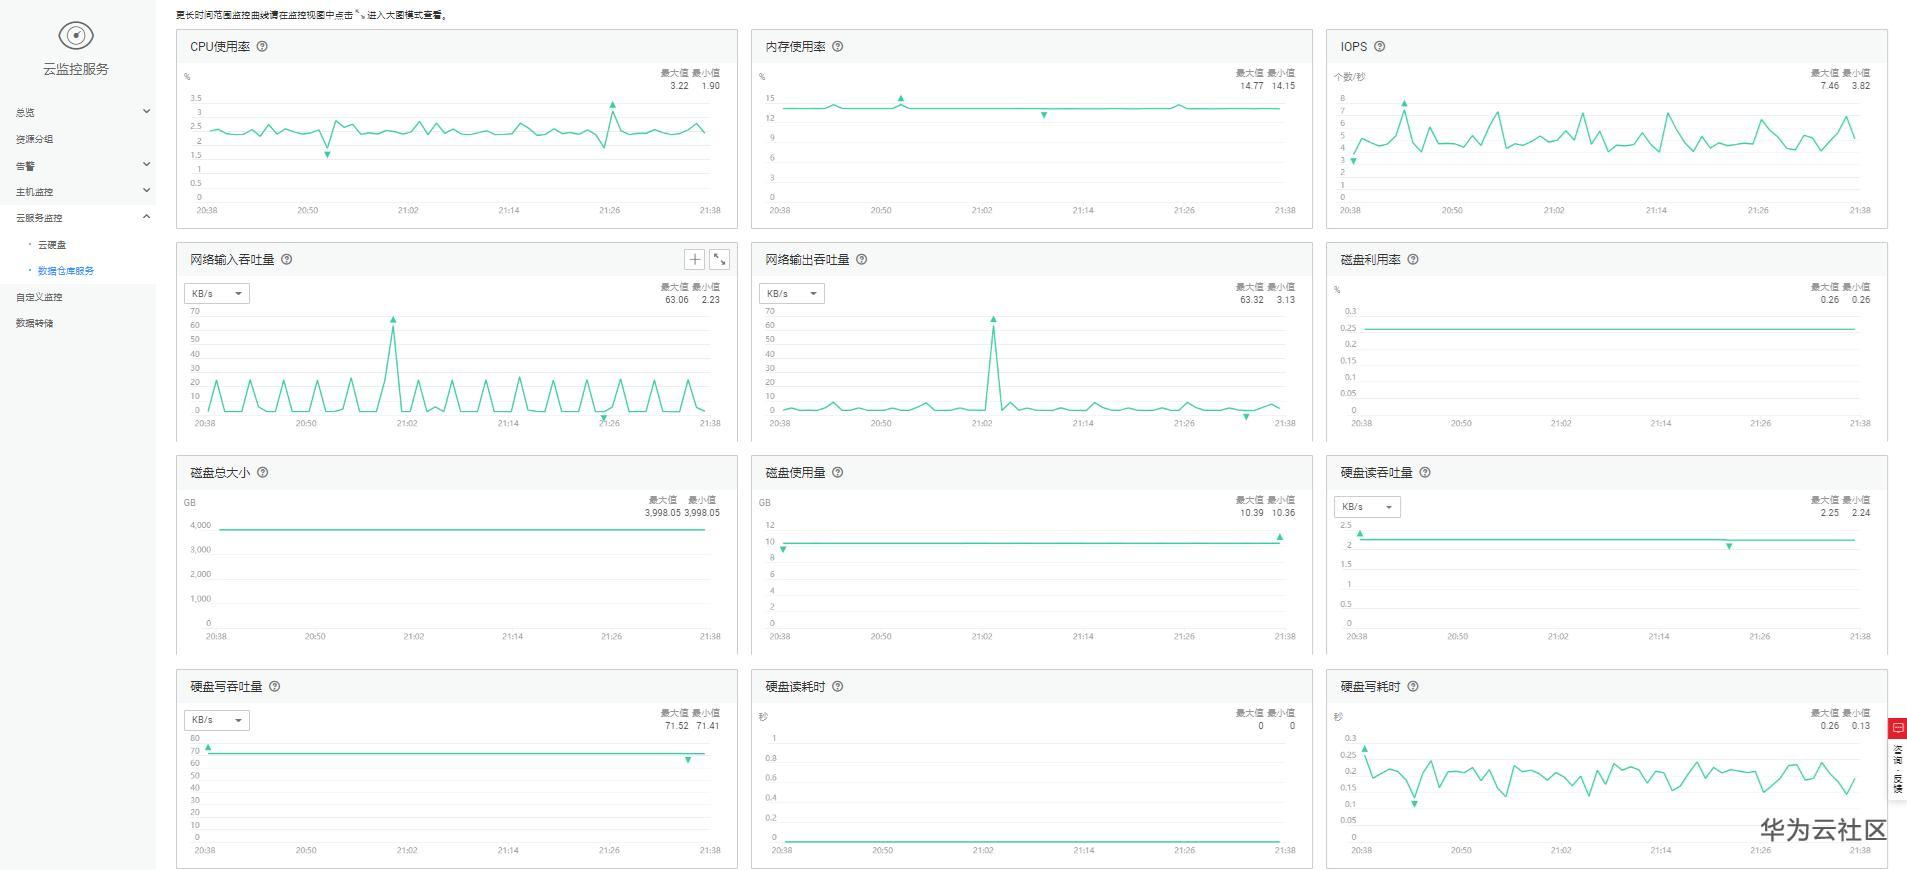
Task: Click the question mark next to 硬盘写耗时
Action: pyautogui.click(x=1413, y=687)
